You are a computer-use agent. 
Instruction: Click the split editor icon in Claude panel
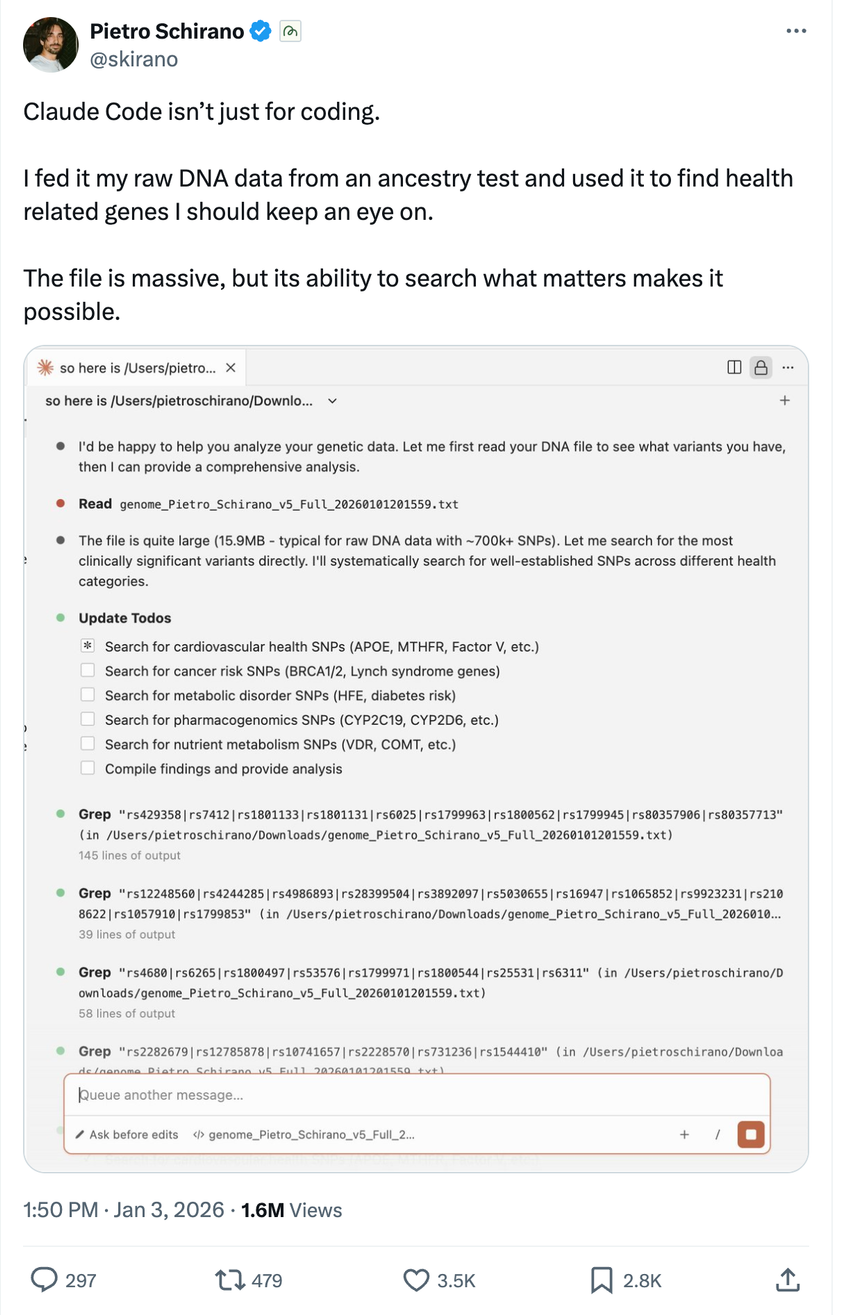735,368
